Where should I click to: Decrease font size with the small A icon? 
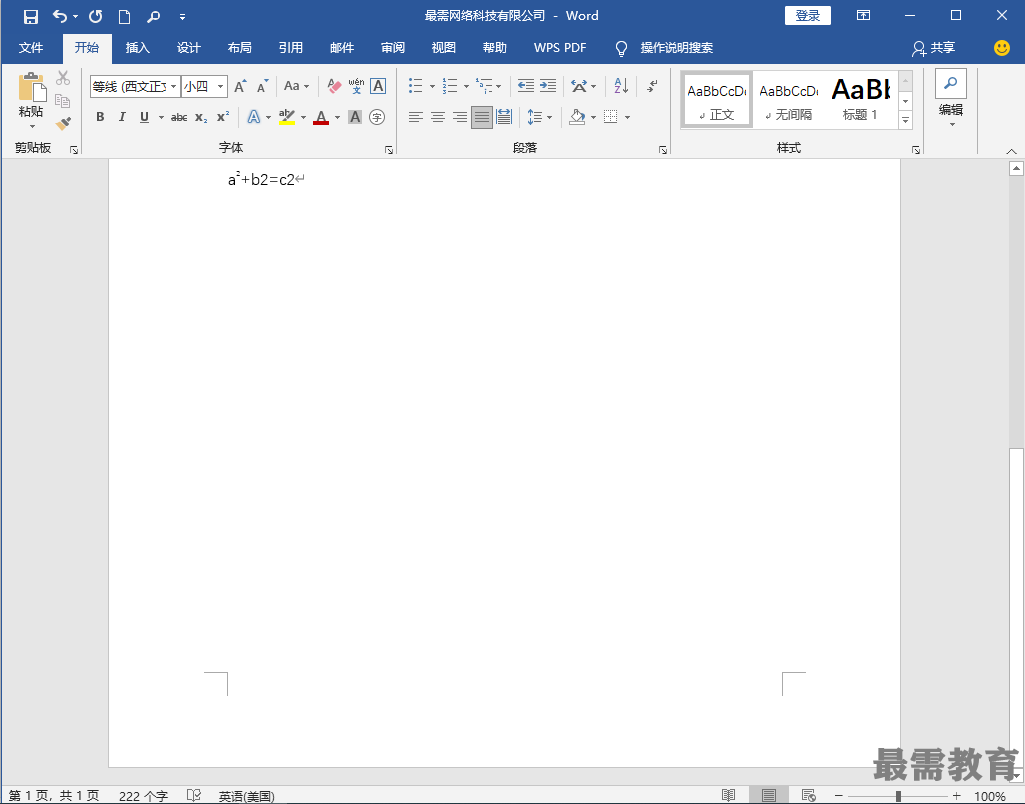click(x=262, y=86)
